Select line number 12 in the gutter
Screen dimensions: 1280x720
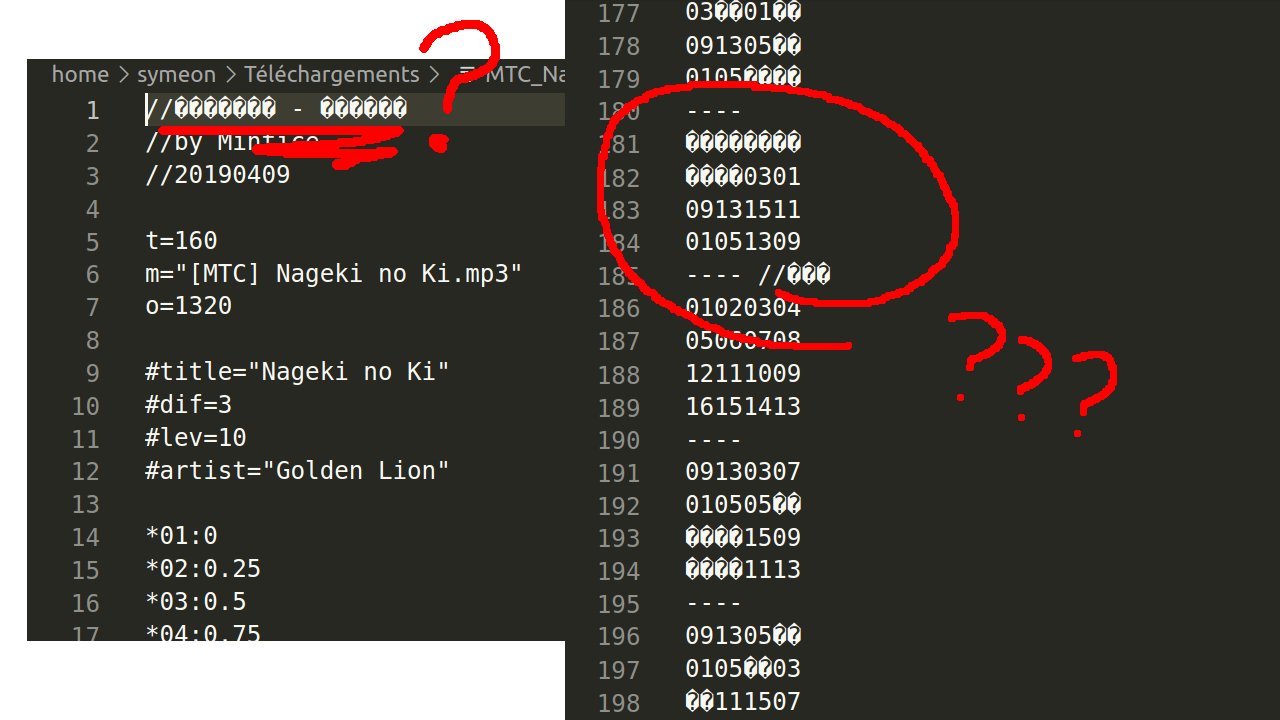86,471
